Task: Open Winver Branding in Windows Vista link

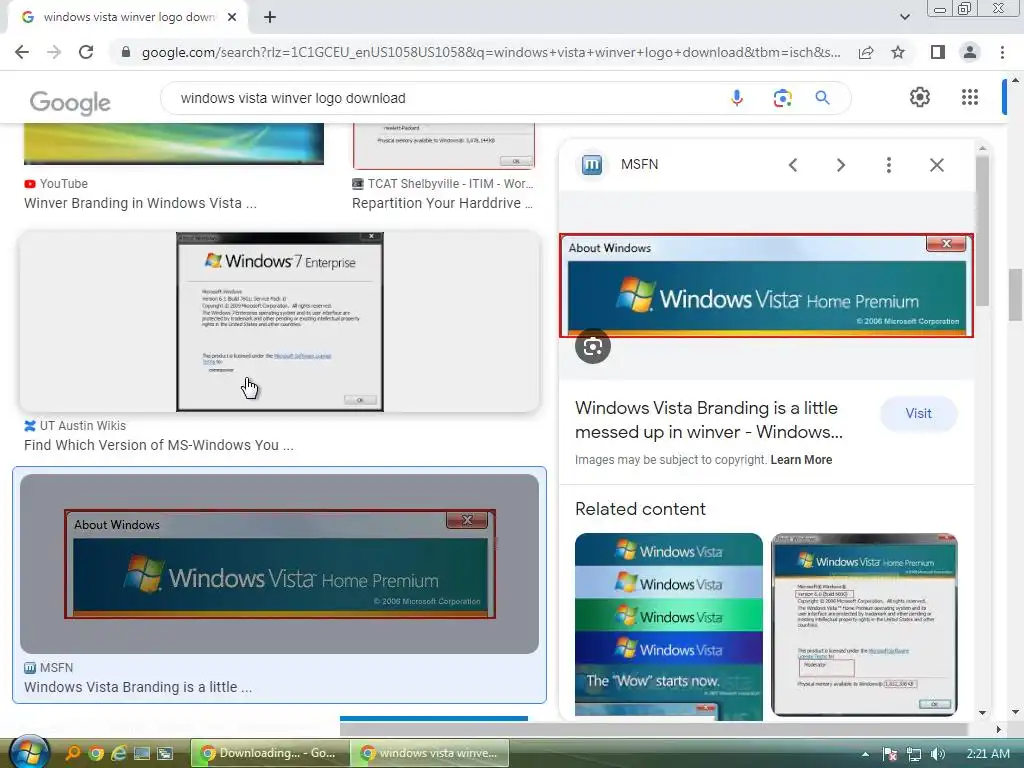Action: tap(140, 203)
